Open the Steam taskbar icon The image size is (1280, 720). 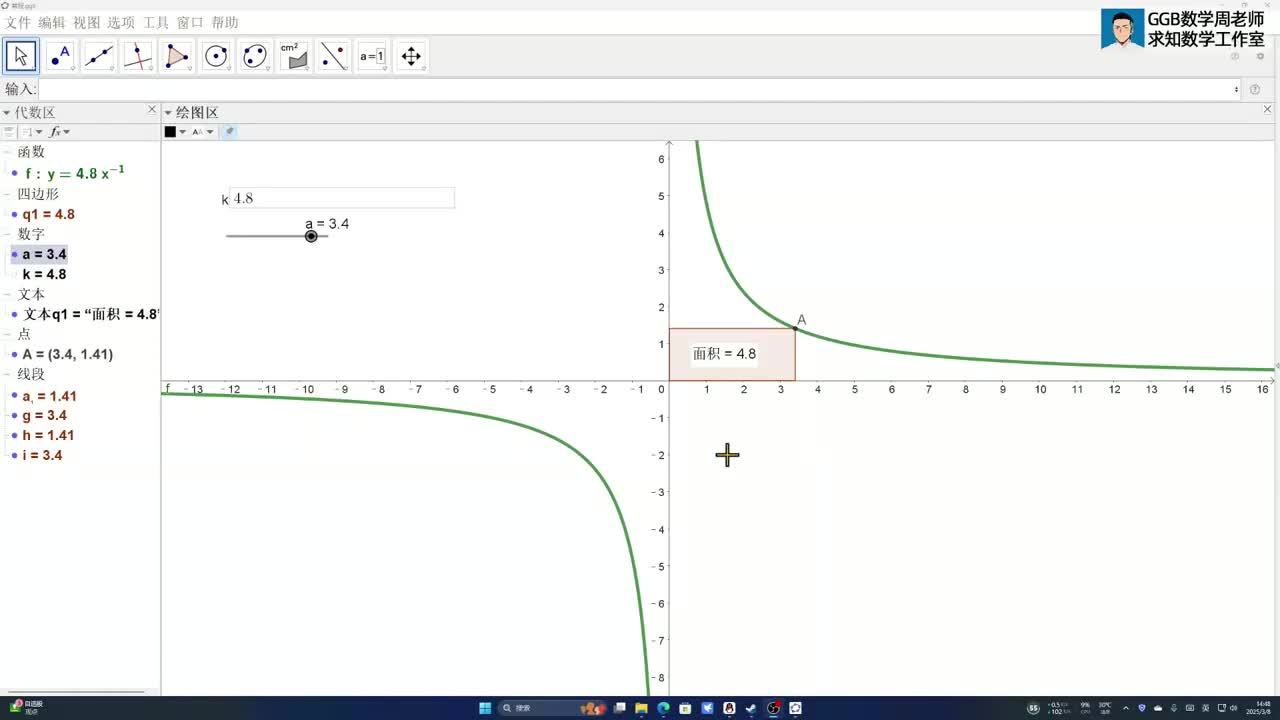pyautogui.click(x=751, y=708)
